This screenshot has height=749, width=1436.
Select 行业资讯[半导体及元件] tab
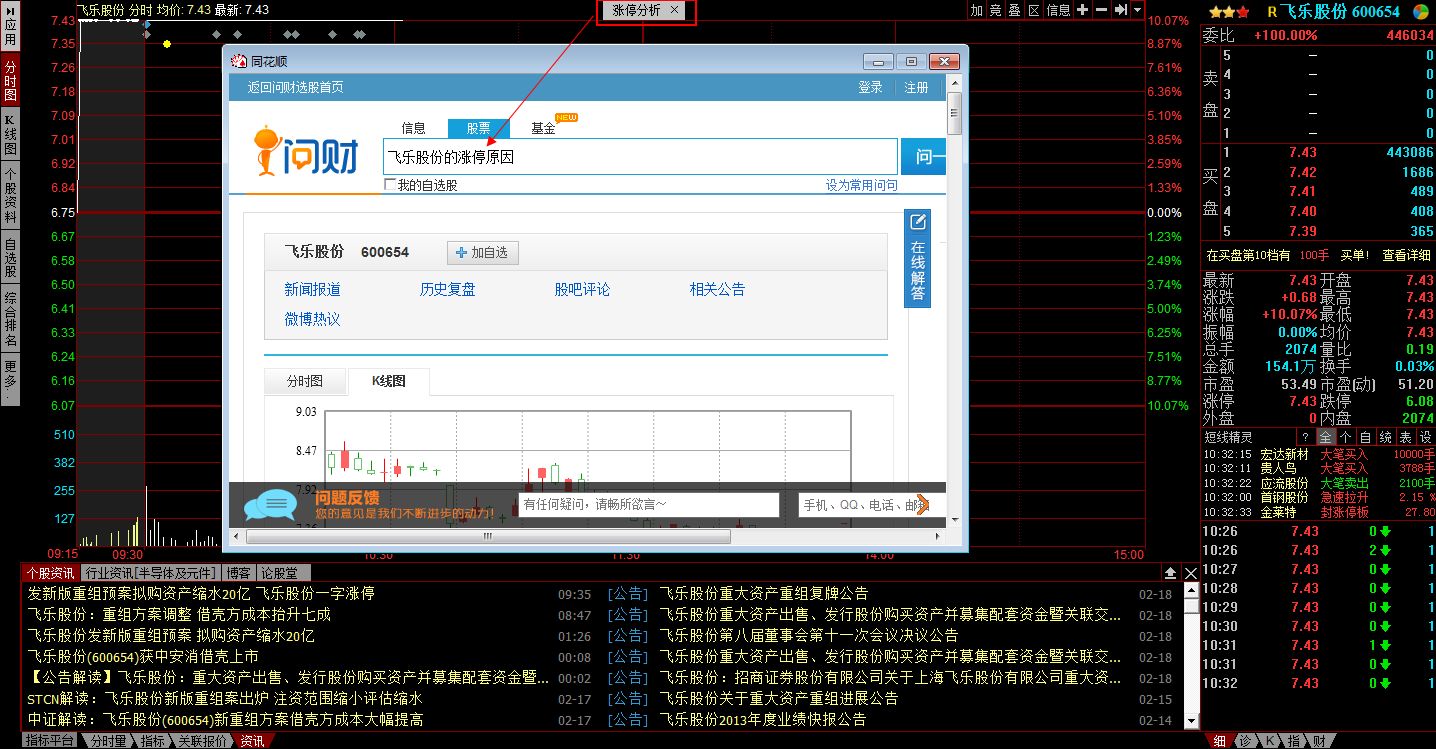tap(149, 573)
